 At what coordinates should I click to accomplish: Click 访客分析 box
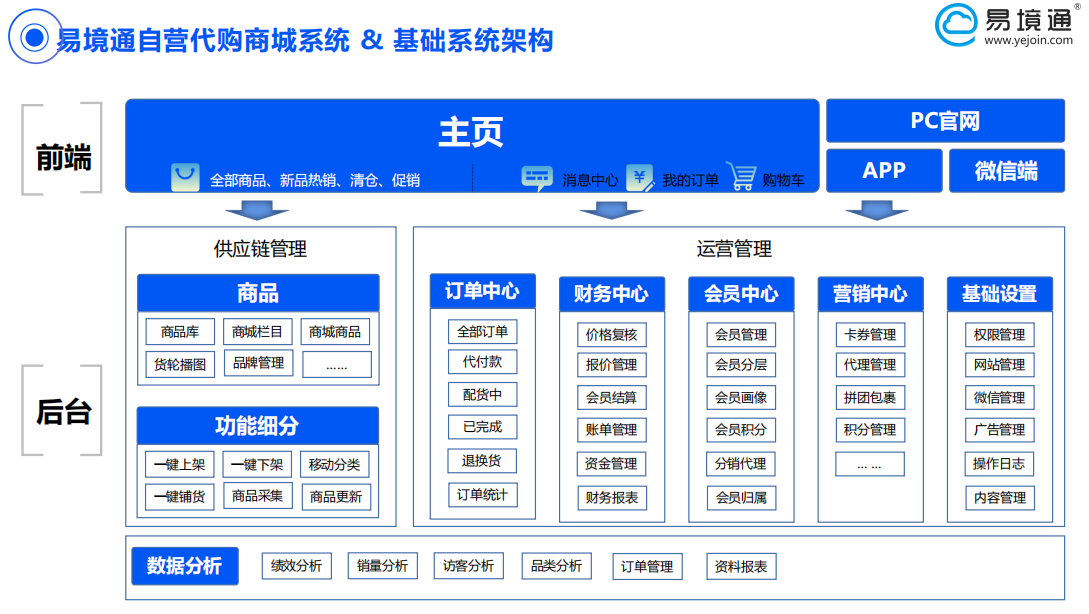click(469, 566)
